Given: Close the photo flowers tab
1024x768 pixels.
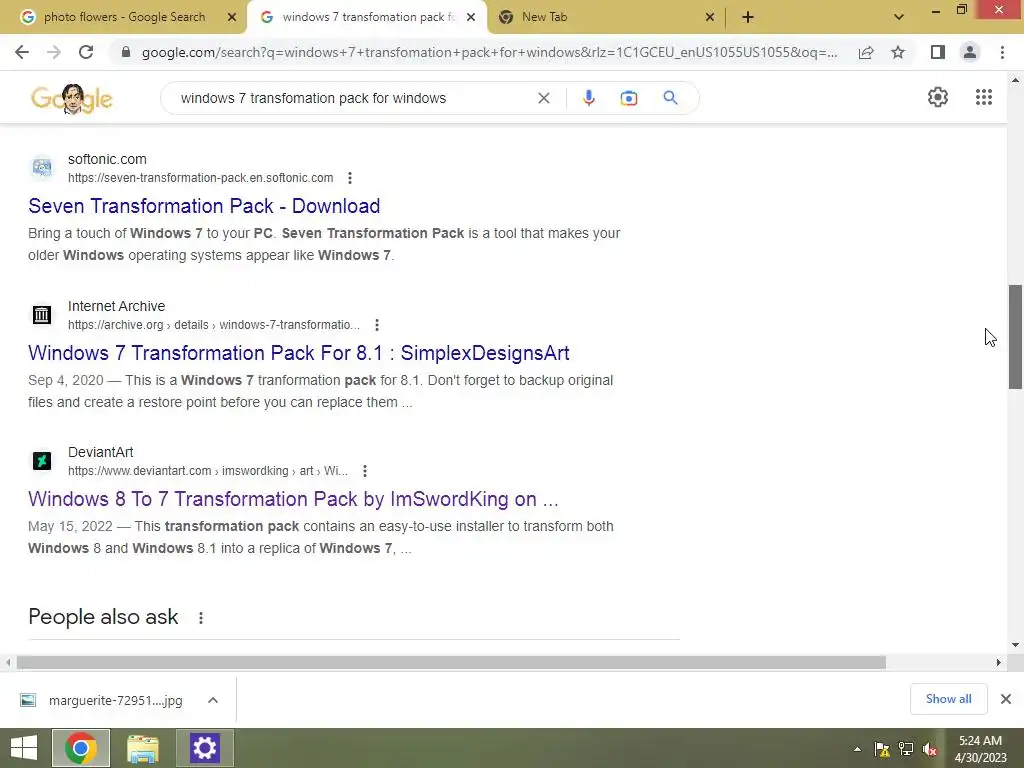Looking at the screenshot, I should coord(232,17).
